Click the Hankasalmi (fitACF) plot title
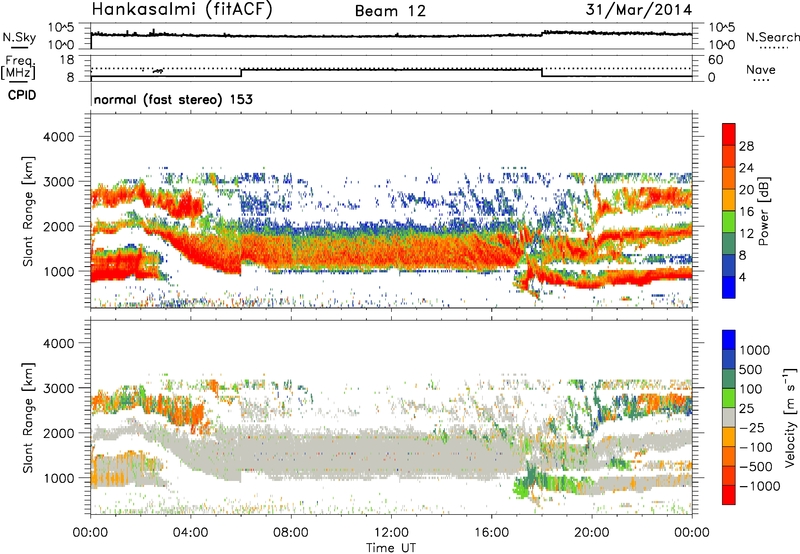Viewport: 800px width, 554px height. [x=182, y=10]
